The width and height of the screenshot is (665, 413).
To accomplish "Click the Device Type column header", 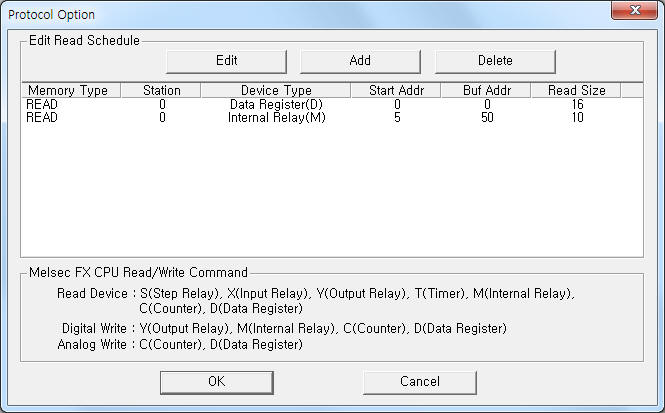I will point(275,91).
